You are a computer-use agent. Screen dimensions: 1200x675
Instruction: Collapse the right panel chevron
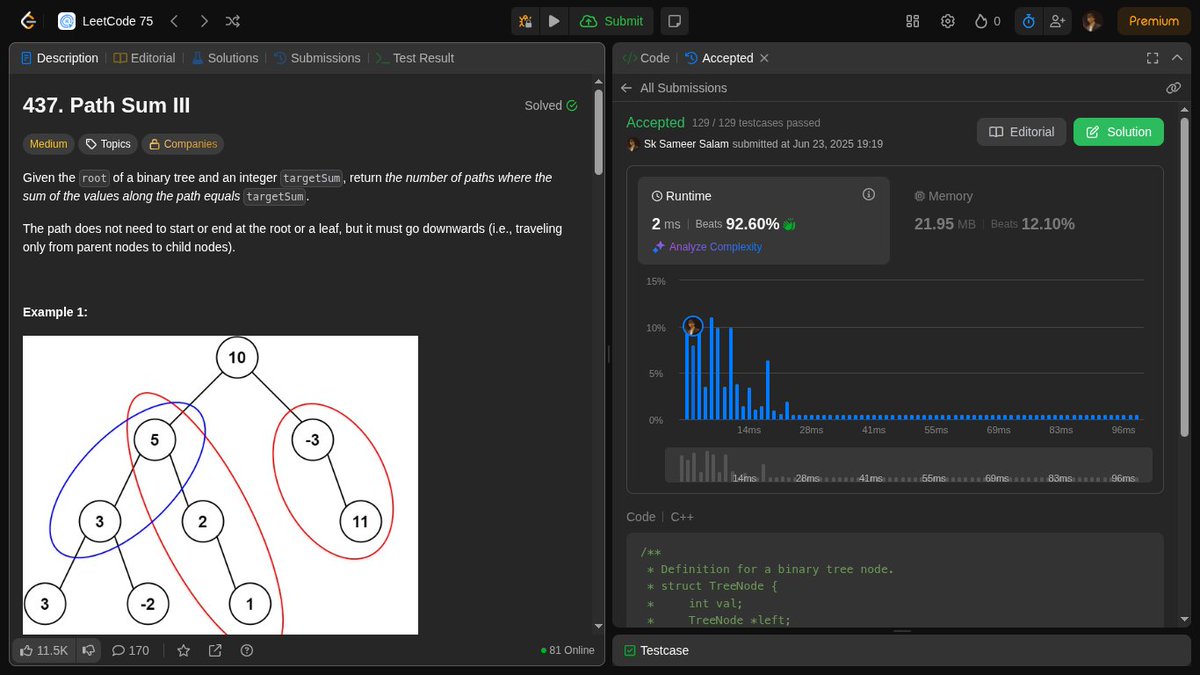[1177, 58]
